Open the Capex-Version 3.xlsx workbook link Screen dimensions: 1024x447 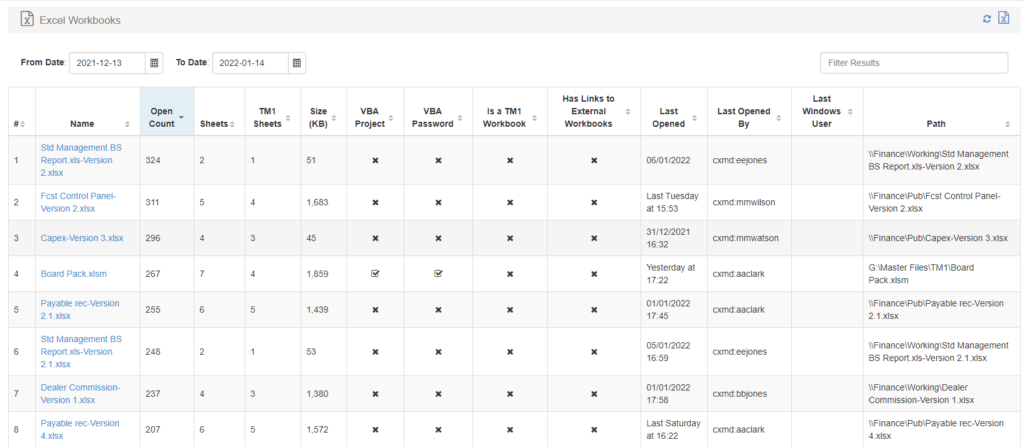coord(82,238)
